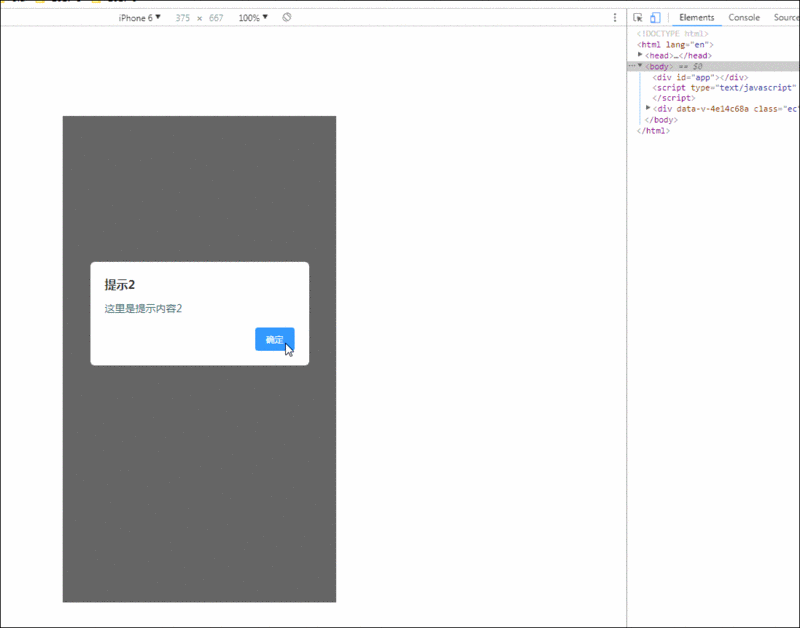Screen dimensions: 800x628
Task: Toggle the device toolbar icon
Action: [x=655, y=17]
